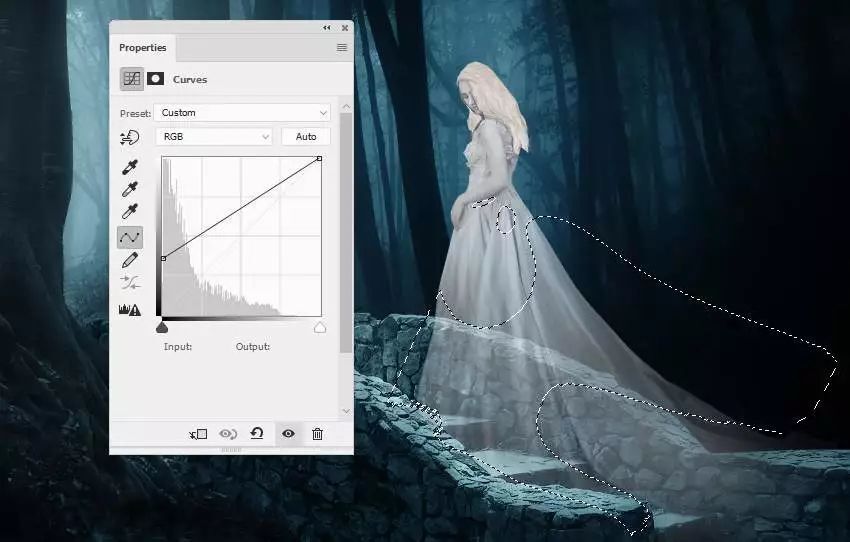Click the Curves title text

[190, 80]
